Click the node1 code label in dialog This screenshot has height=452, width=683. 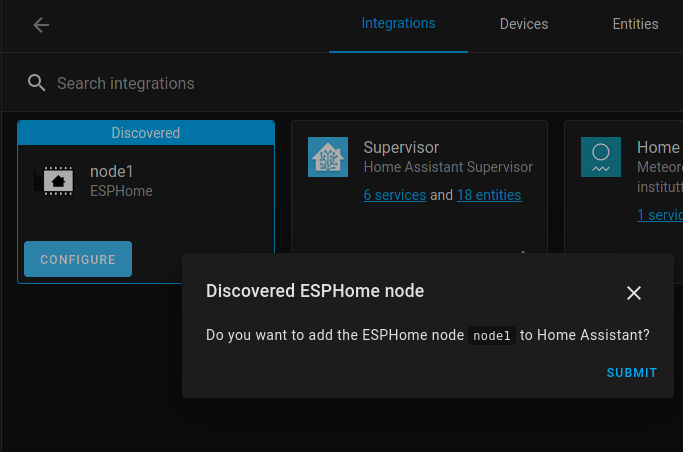492,337
